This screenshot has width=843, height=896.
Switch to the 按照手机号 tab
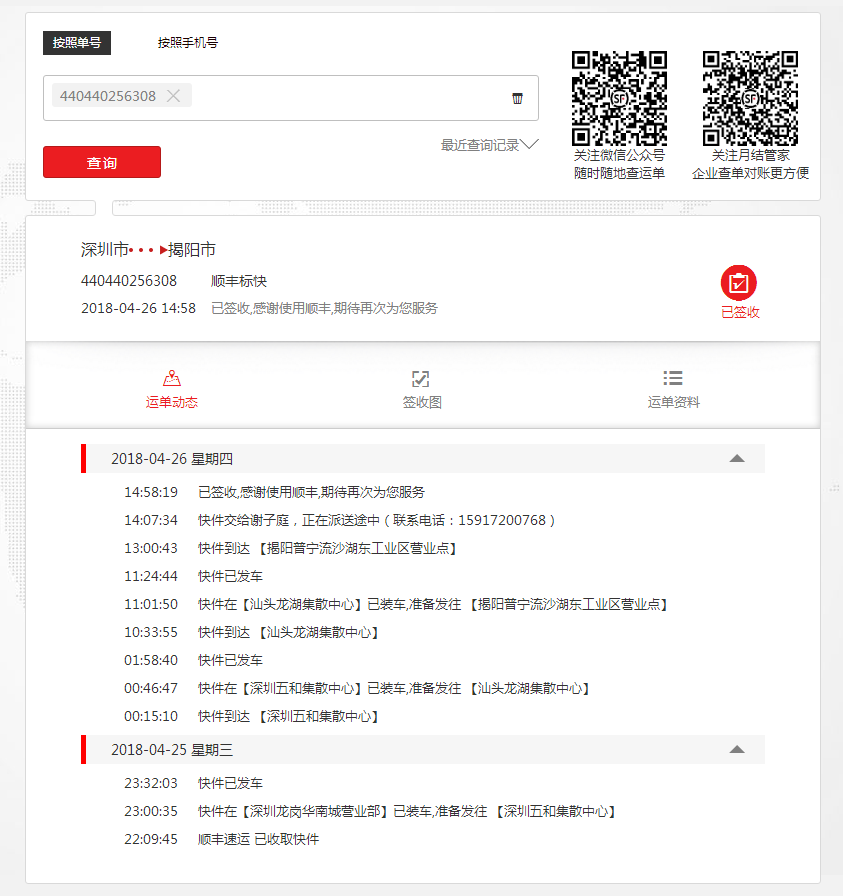188,43
